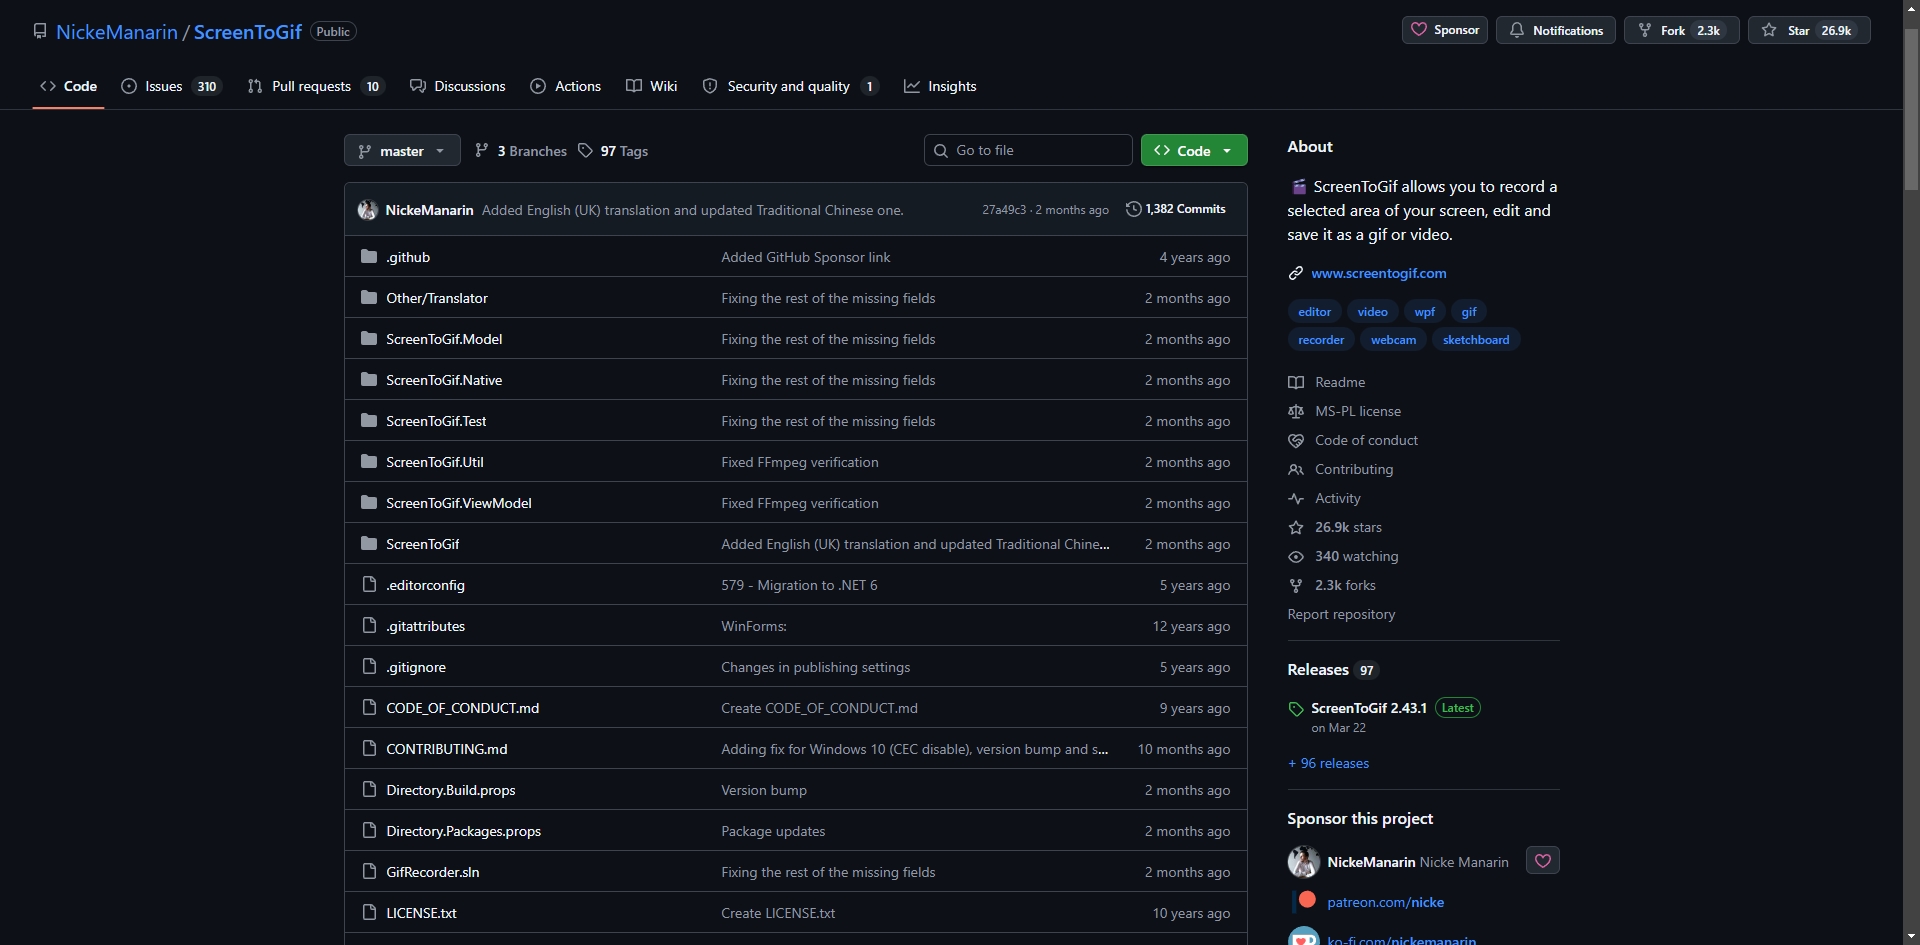
Task: Click the ScreenToGif.Native folder icon
Action: point(369,380)
